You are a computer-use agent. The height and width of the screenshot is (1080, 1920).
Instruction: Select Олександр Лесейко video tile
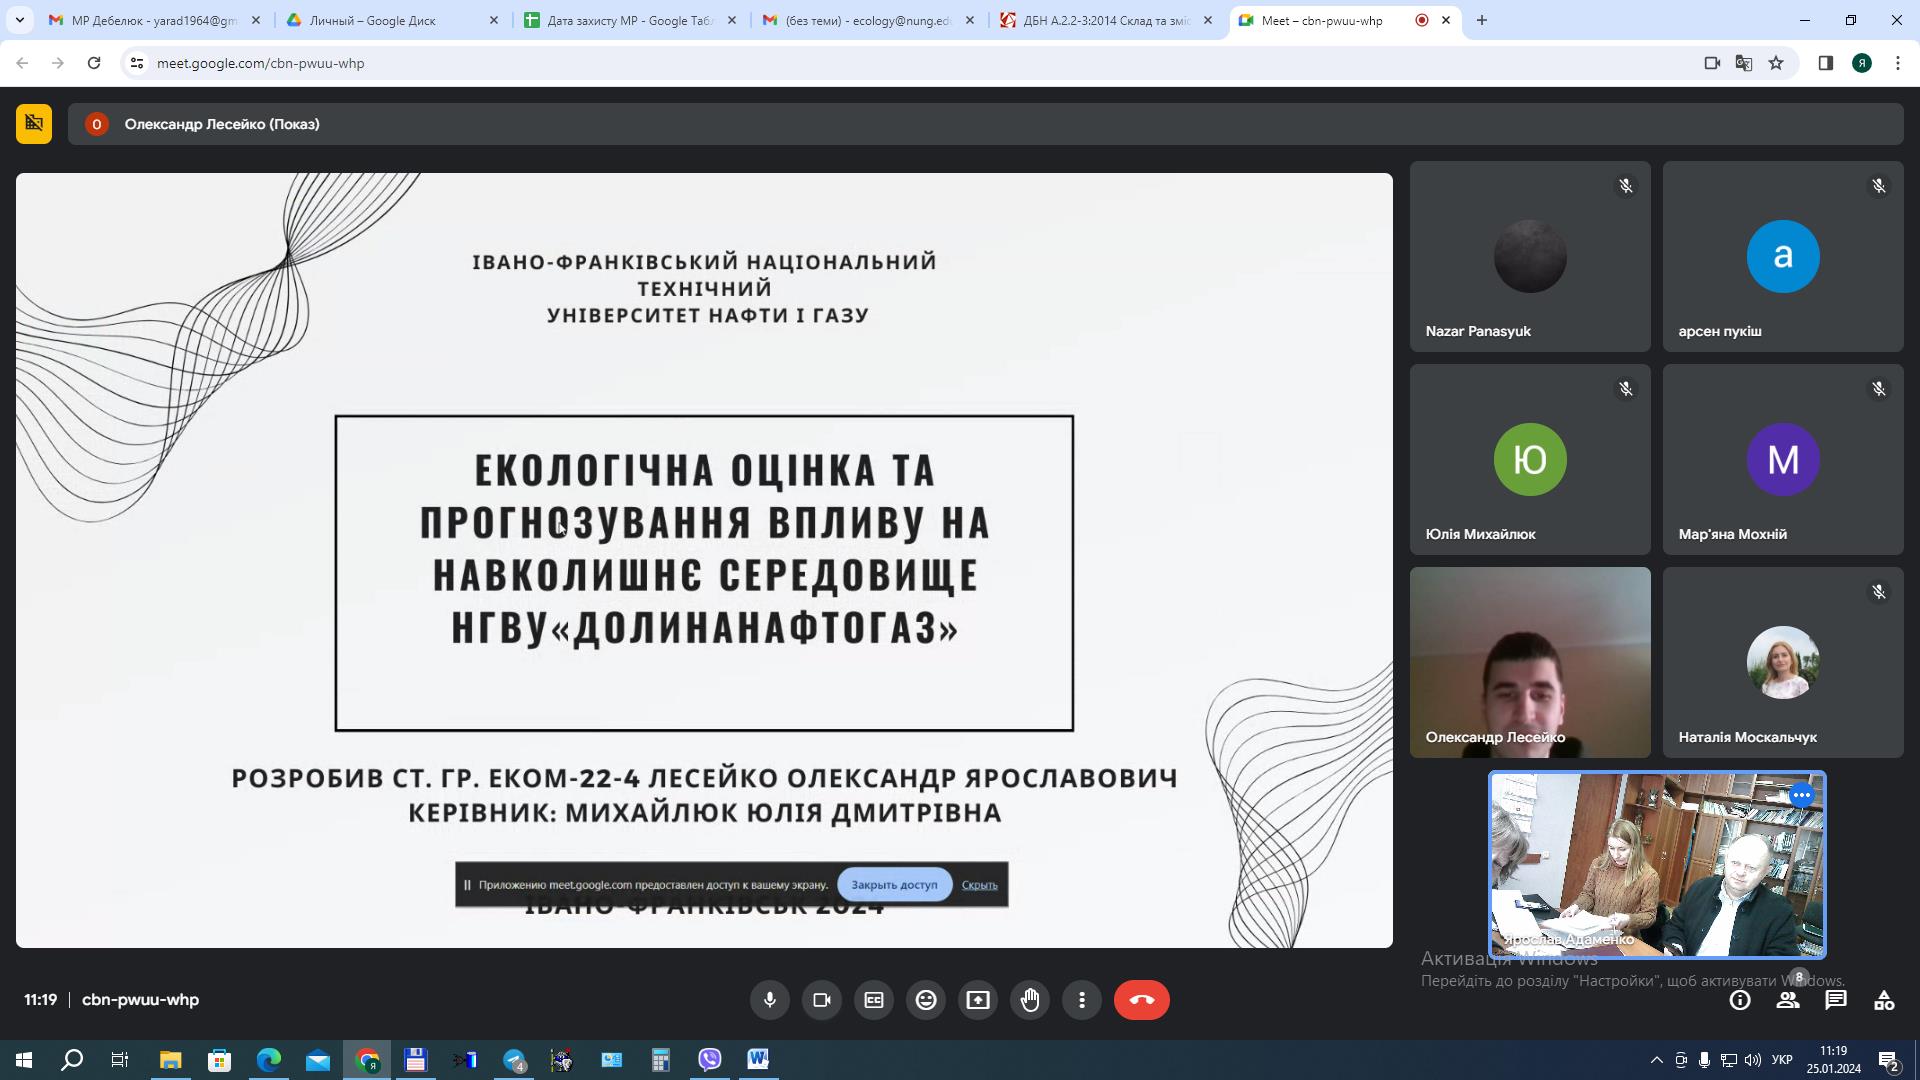click(x=1530, y=662)
